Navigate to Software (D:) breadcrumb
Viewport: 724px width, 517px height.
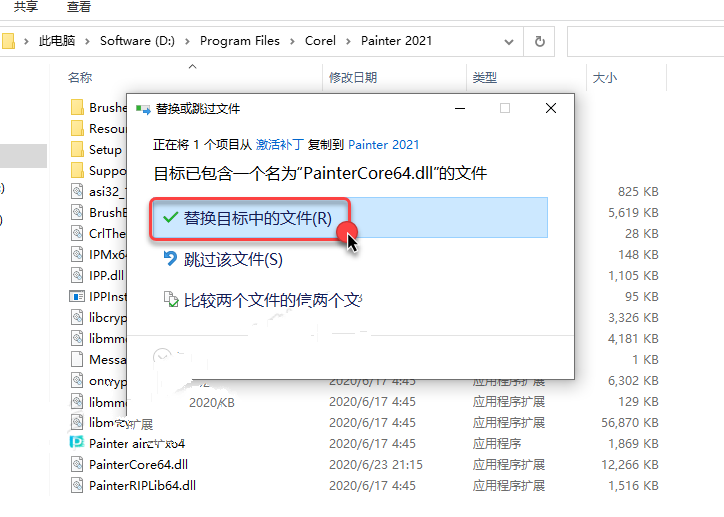[137, 41]
